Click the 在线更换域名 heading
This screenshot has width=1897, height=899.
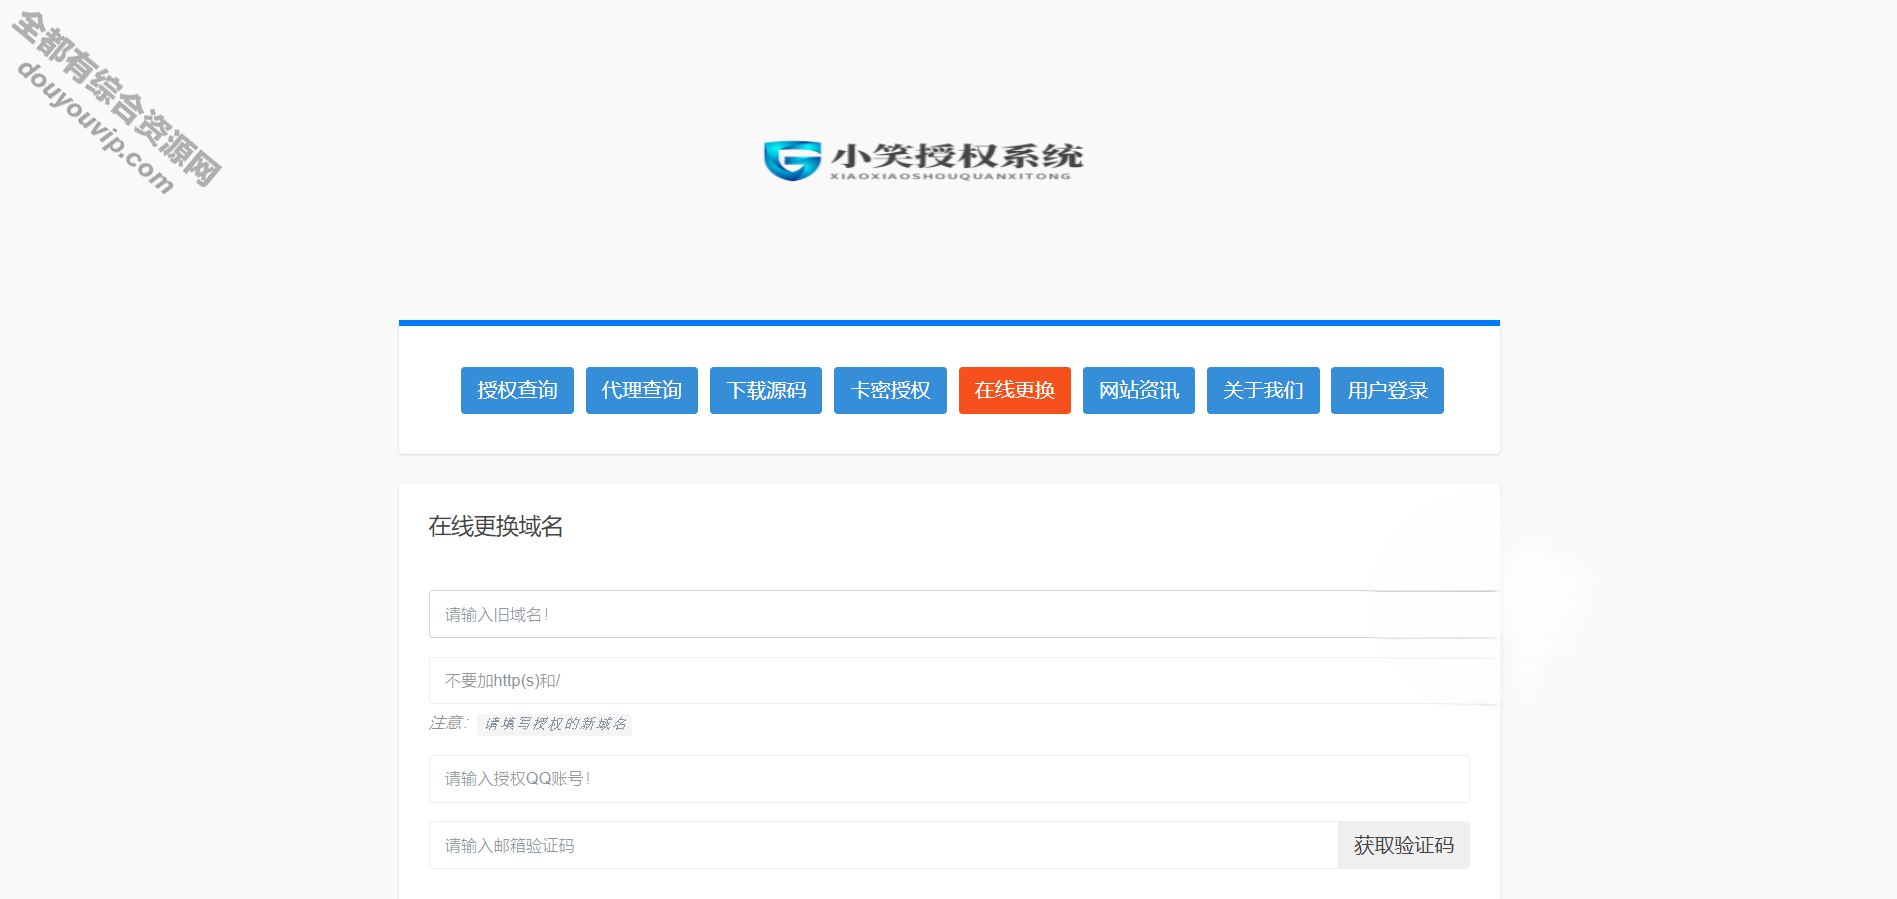click(x=496, y=527)
